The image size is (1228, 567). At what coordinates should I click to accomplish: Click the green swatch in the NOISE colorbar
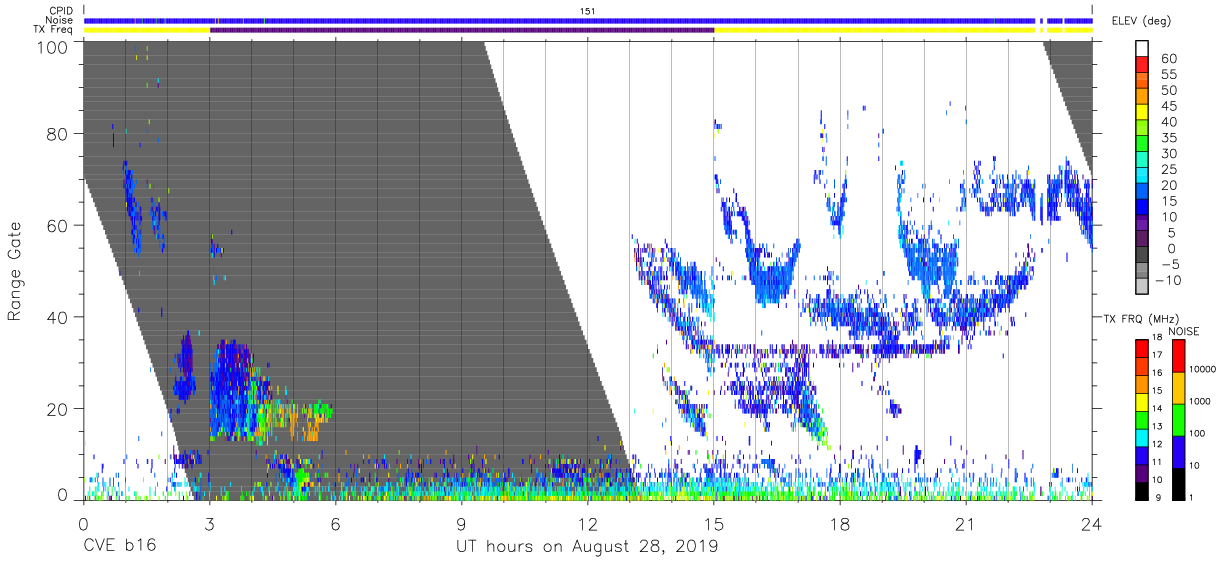[1178, 420]
